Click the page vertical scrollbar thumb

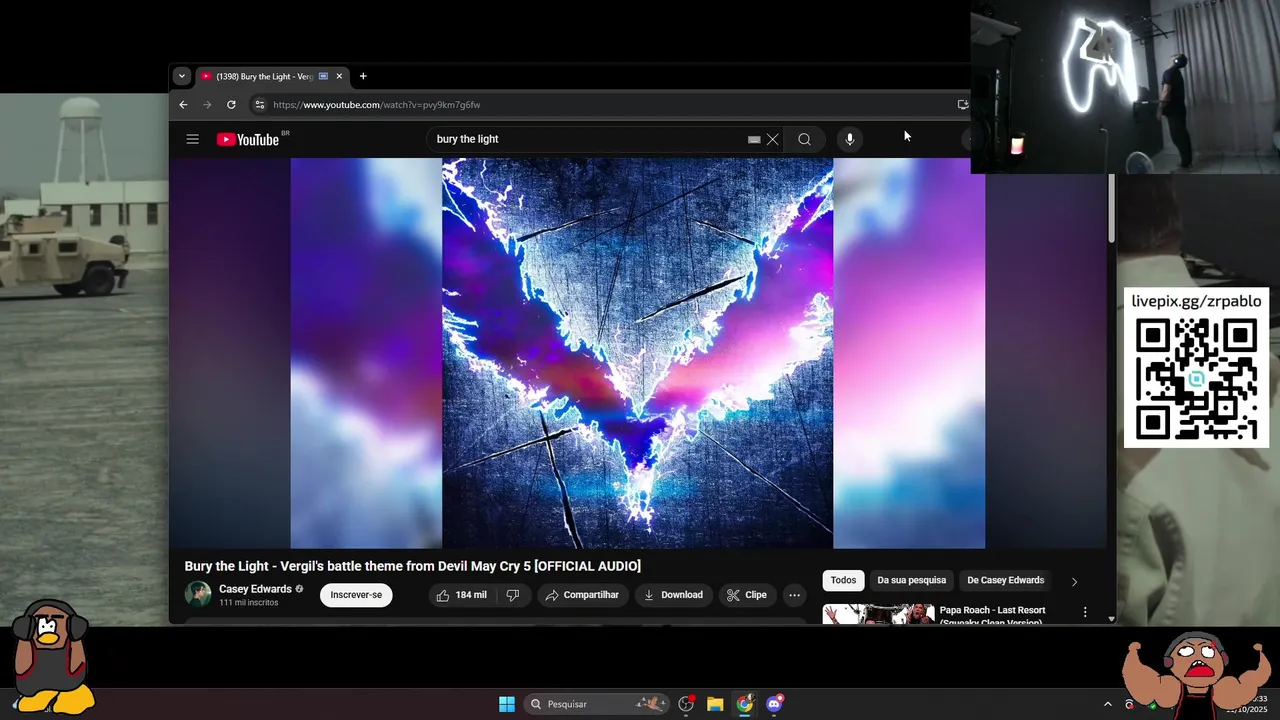point(1111,208)
